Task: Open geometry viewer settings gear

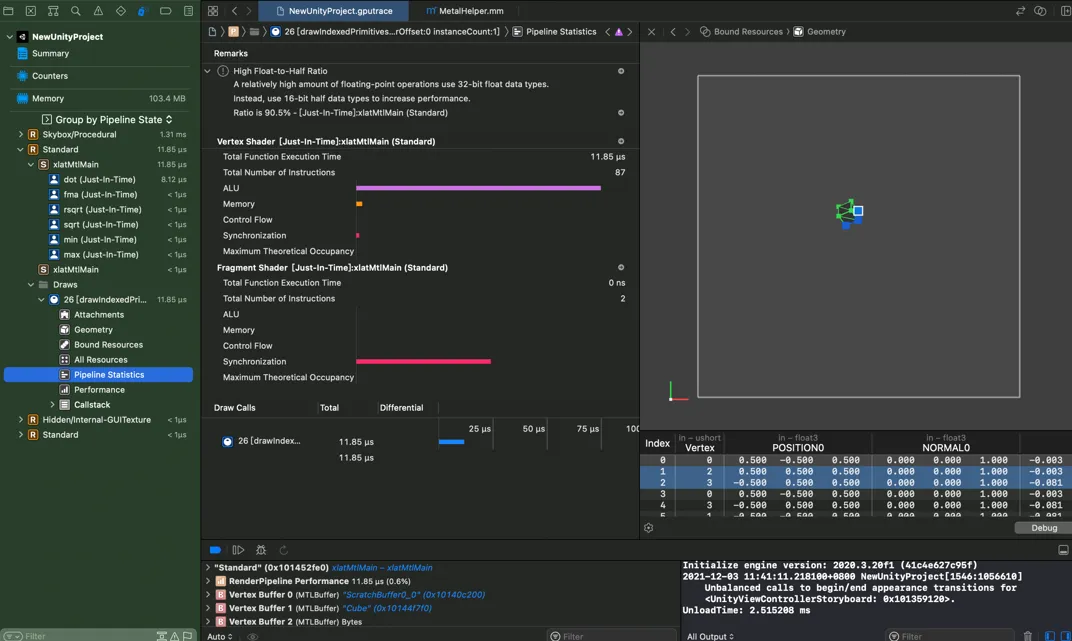Action: tap(648, 528)
